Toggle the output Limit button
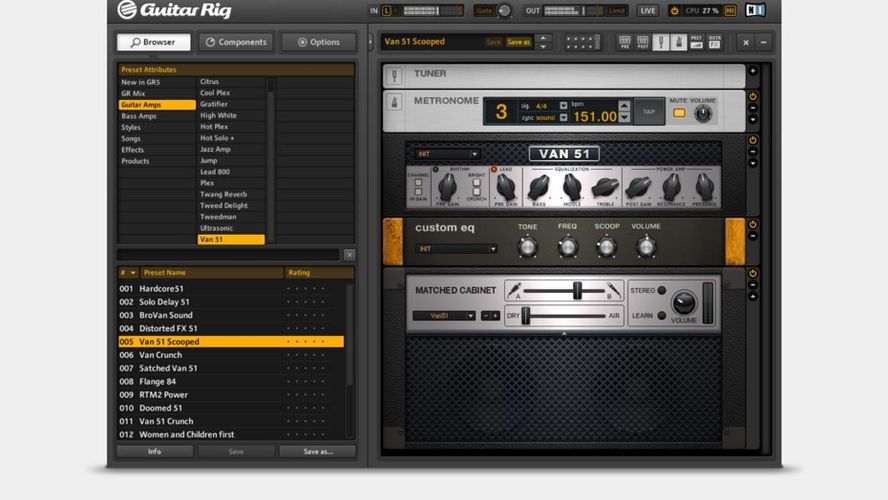Screen dimensions: 888x500 pyautogui.click(x=617, y=10)
